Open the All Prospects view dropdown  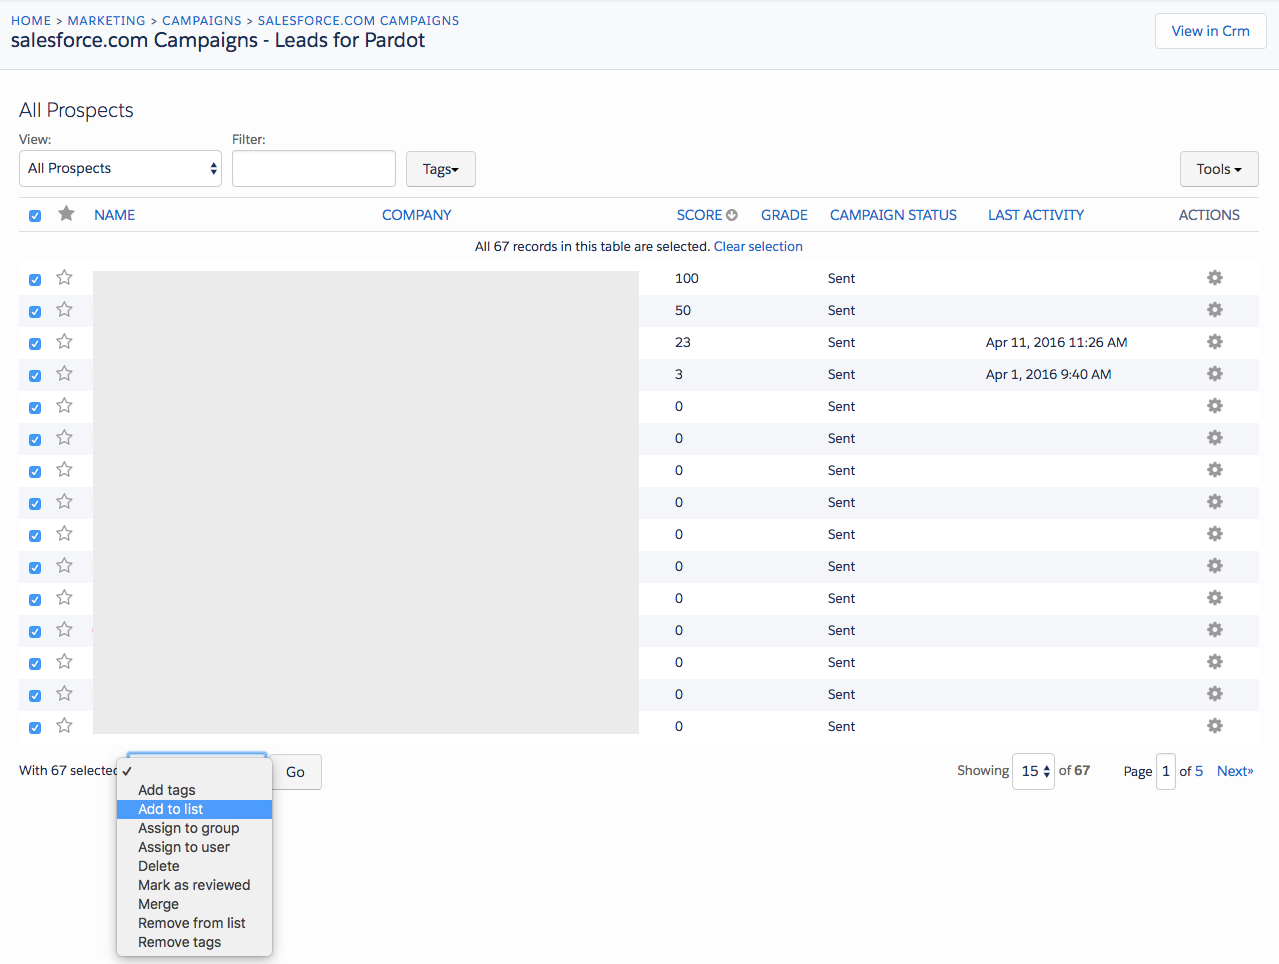click(120, 168)
